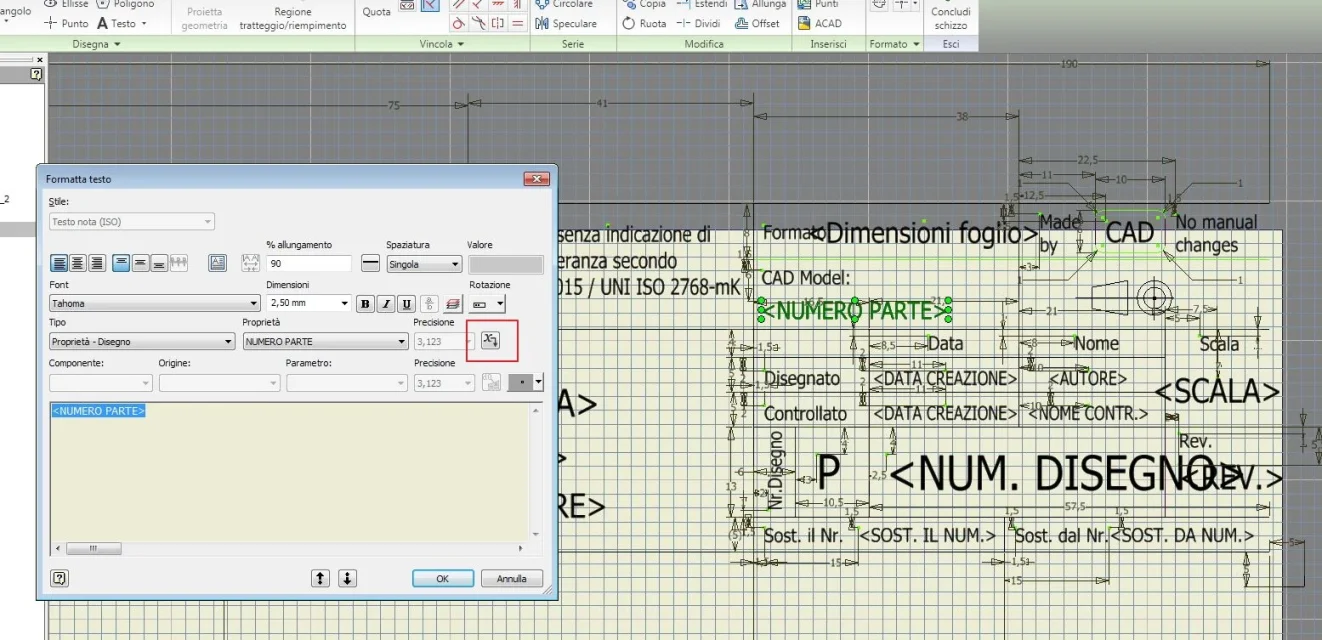The image size is (1322, 640).
Task: Expand the Vincola panel menu
Action: [x=442, y=45]
